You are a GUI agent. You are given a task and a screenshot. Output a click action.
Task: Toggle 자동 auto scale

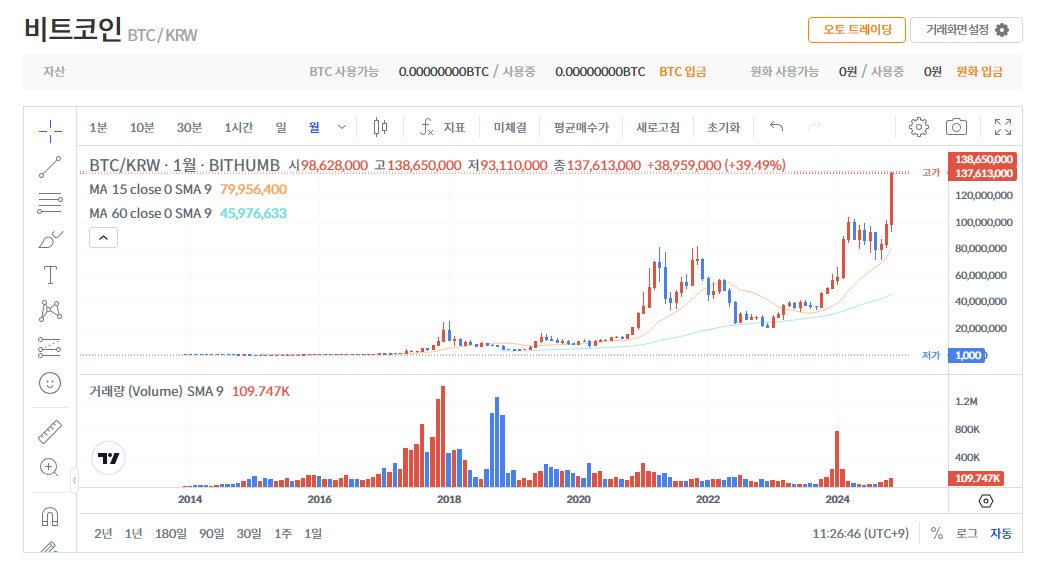click(x=1001, y=534)
